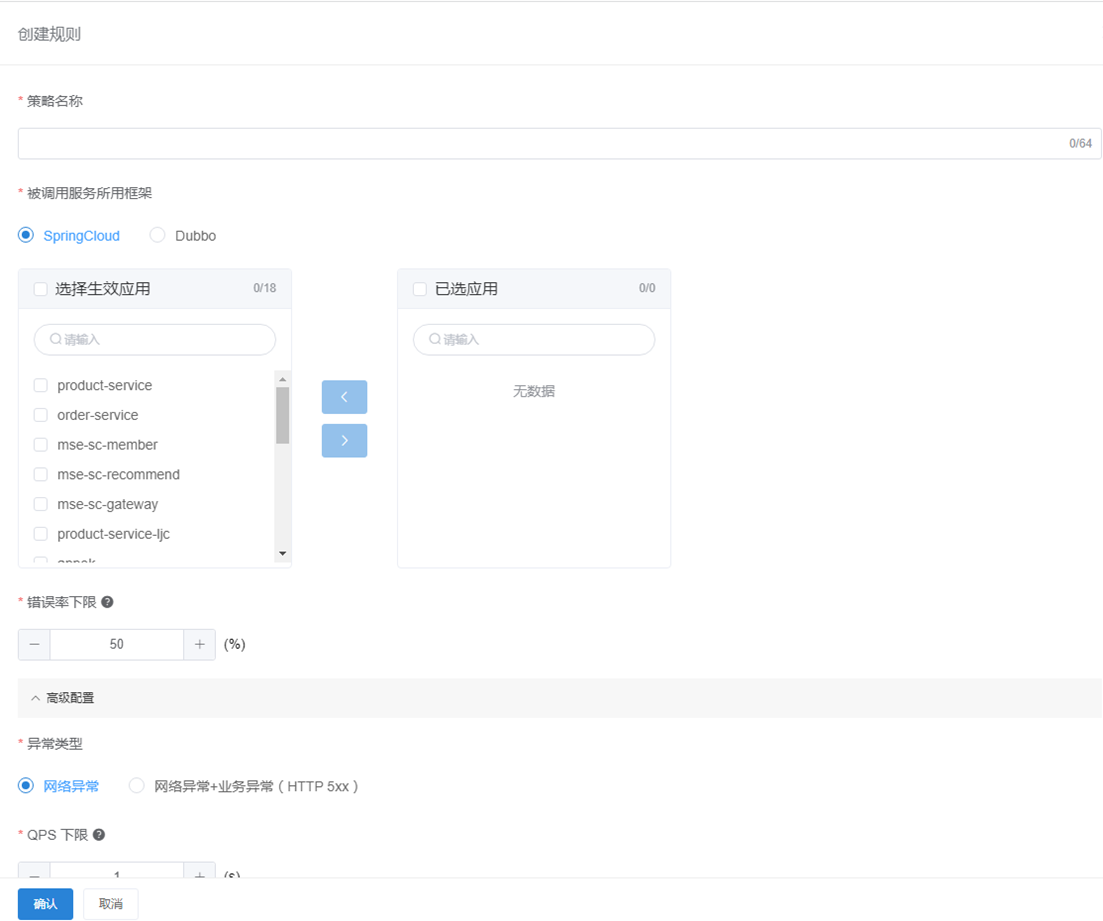The image size is (1103, 921).
Task: Click the mse-sc-gateway label text
Action: (x=108, y=504)
